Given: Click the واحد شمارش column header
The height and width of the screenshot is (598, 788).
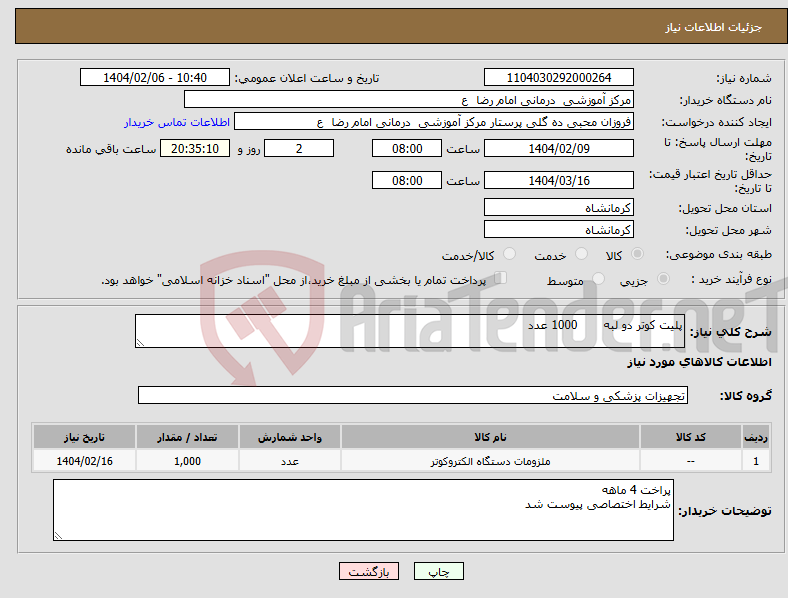Looking at the screenshot, I should pyautogui.click(x=290, y=437).
